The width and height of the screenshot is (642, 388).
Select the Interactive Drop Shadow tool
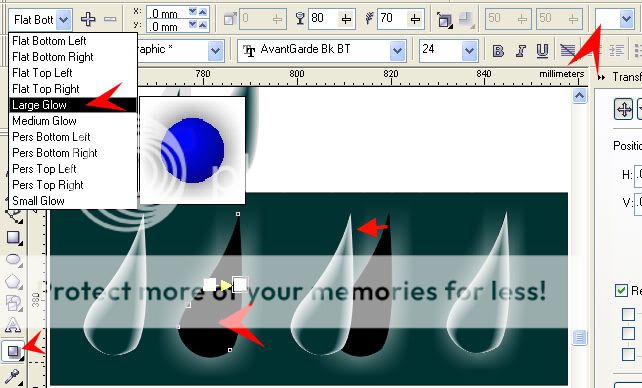[13, 351]
